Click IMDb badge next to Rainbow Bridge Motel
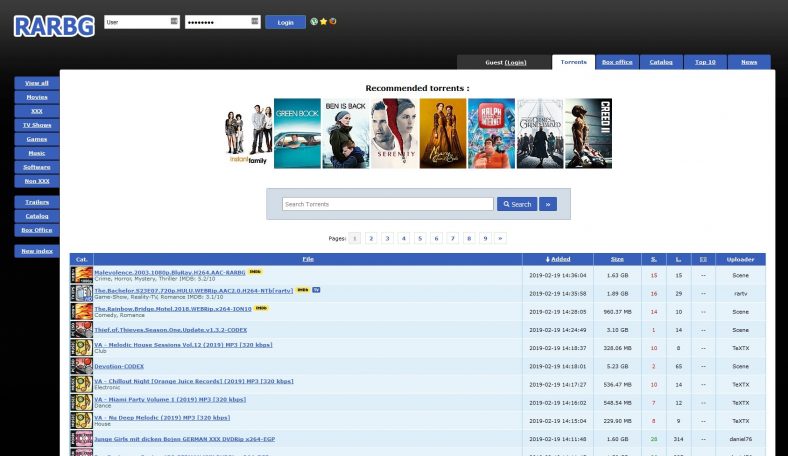 (x=261, y=308)
